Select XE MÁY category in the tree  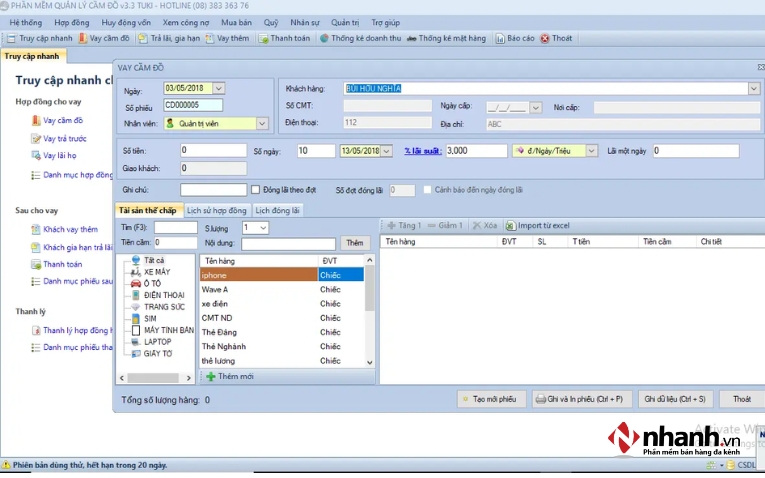(x=156, y=271)
